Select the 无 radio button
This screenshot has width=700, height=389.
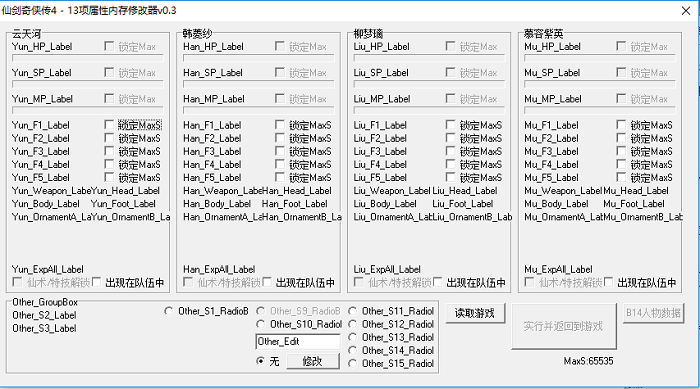click(260, 361)
